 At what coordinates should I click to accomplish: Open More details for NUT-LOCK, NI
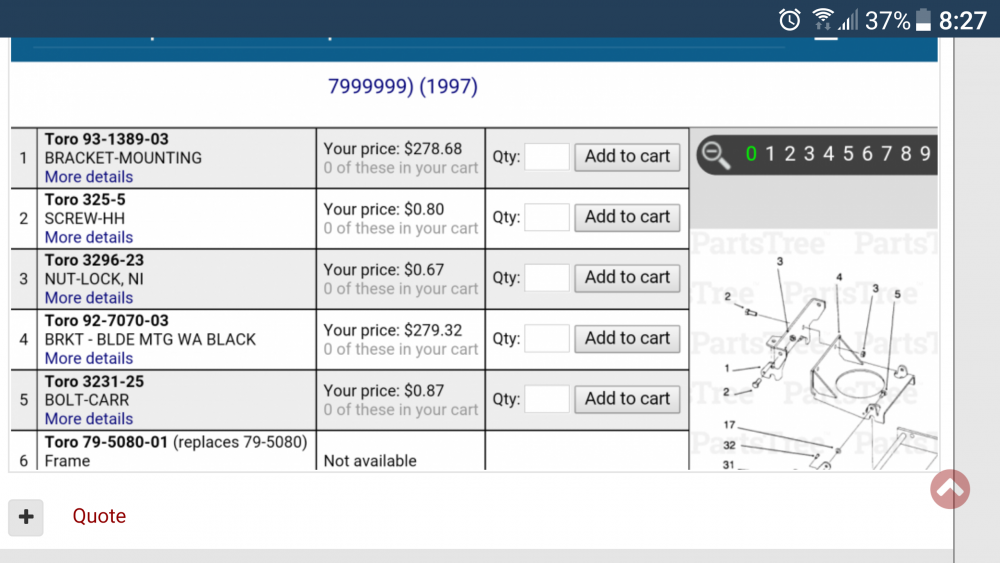[x=88, y=298]
